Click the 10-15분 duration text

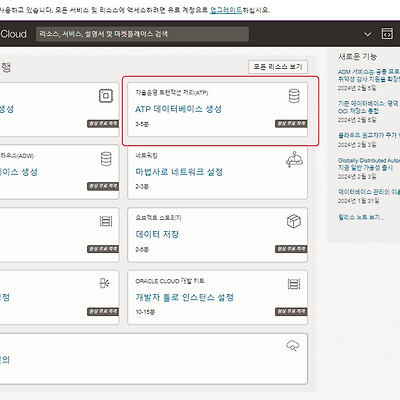click(145, 312)
